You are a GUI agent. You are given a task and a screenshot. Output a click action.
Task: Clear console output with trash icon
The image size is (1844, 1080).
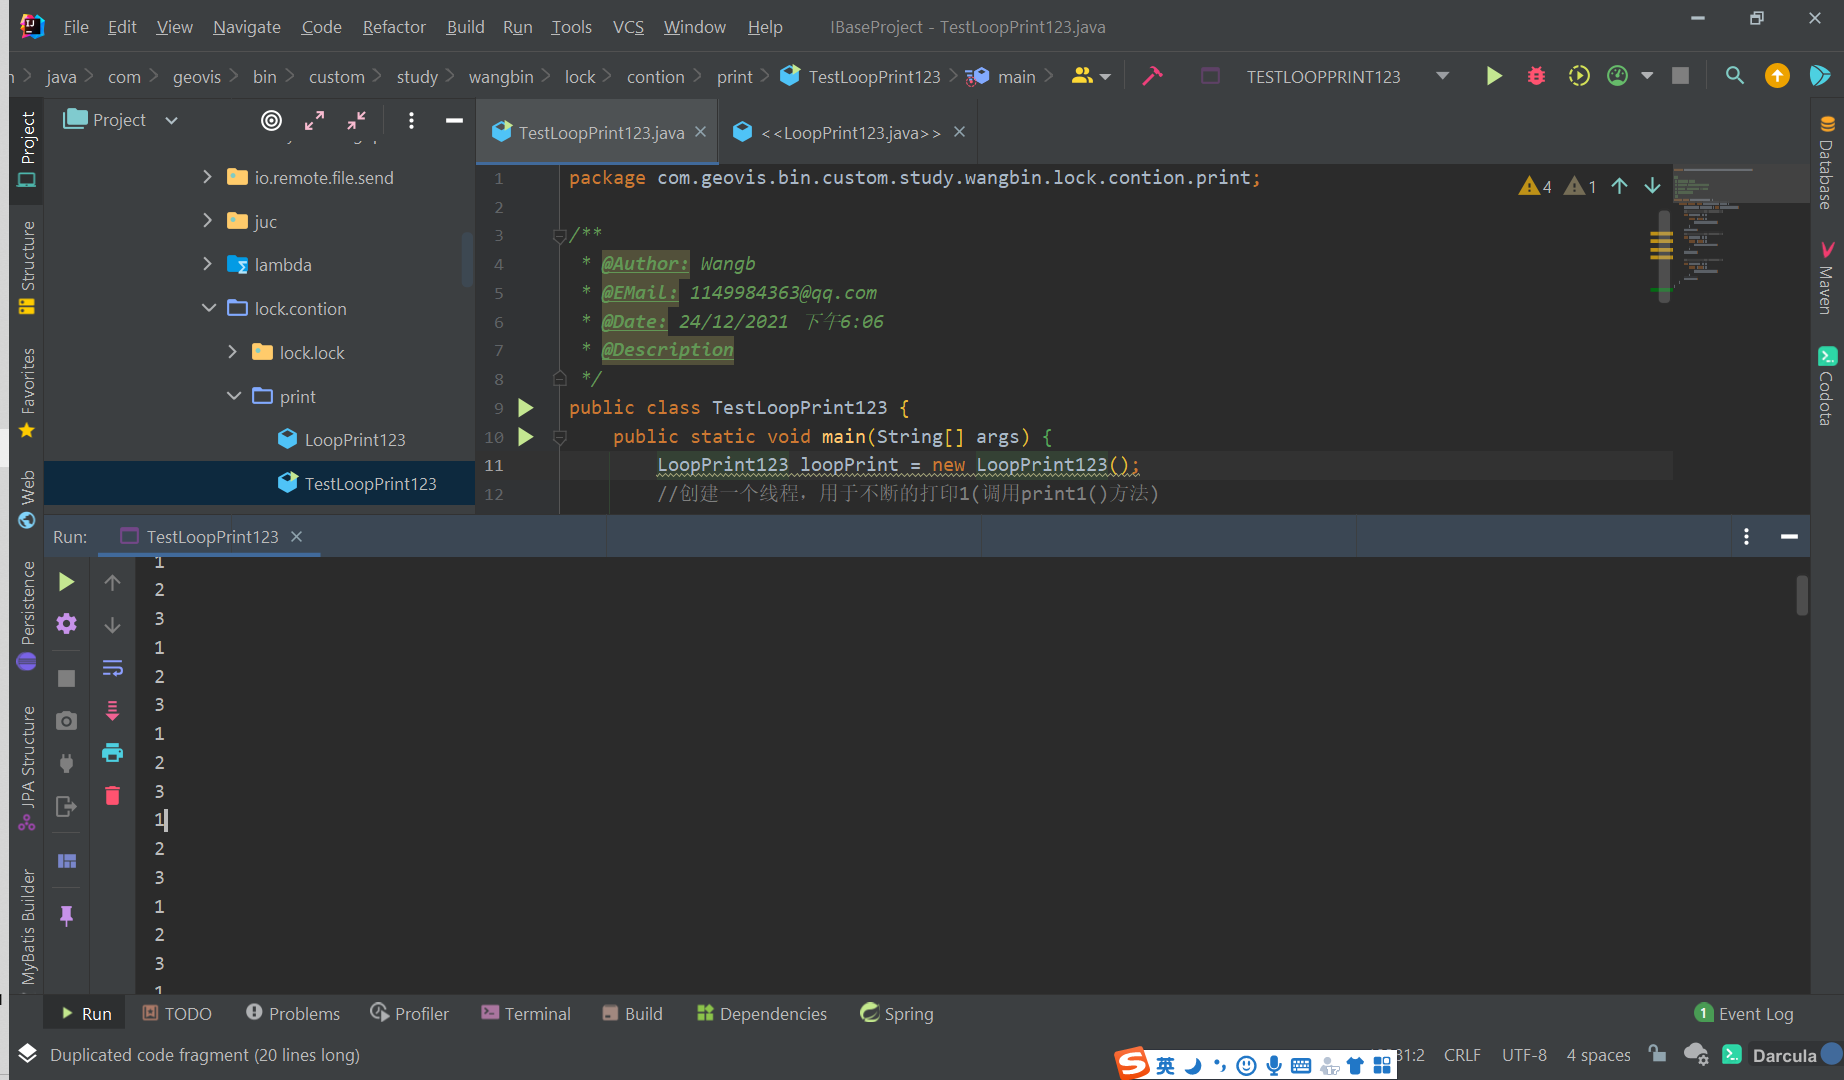112,795
